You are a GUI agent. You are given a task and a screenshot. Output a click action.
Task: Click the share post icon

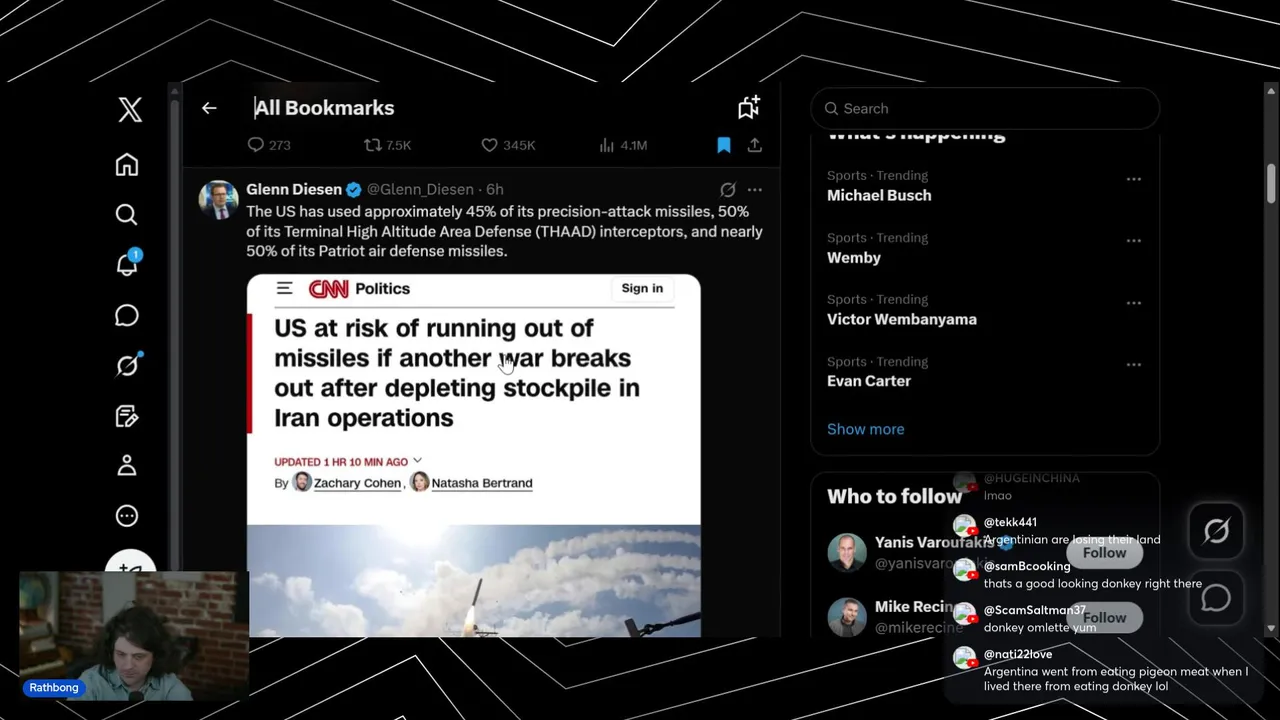point(755,145)
